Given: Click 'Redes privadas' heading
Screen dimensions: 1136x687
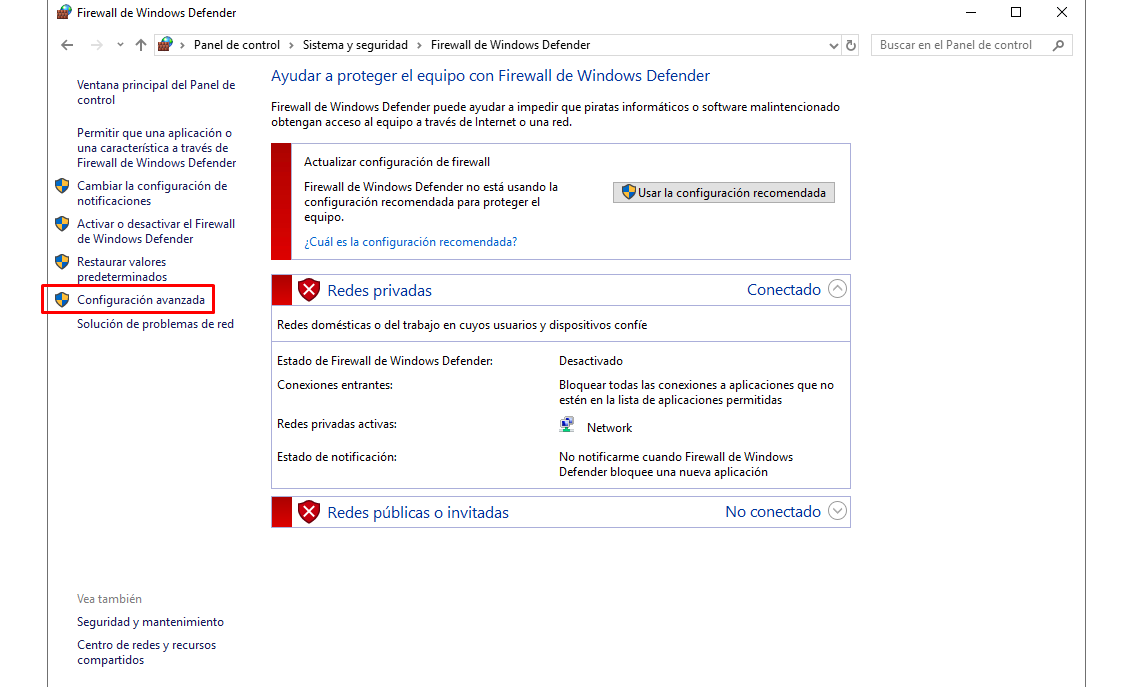Looking at the screenshot, I should pyautogui.click(x=380, y=291).
